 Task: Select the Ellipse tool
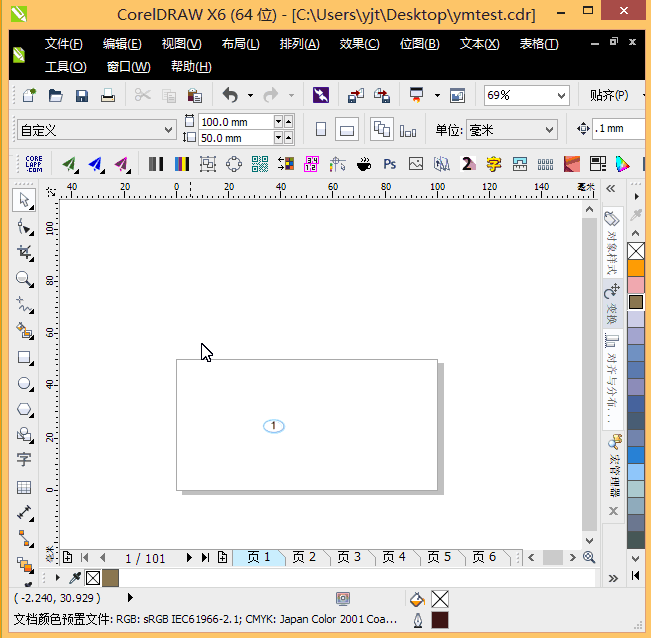(x=24, y=384)
